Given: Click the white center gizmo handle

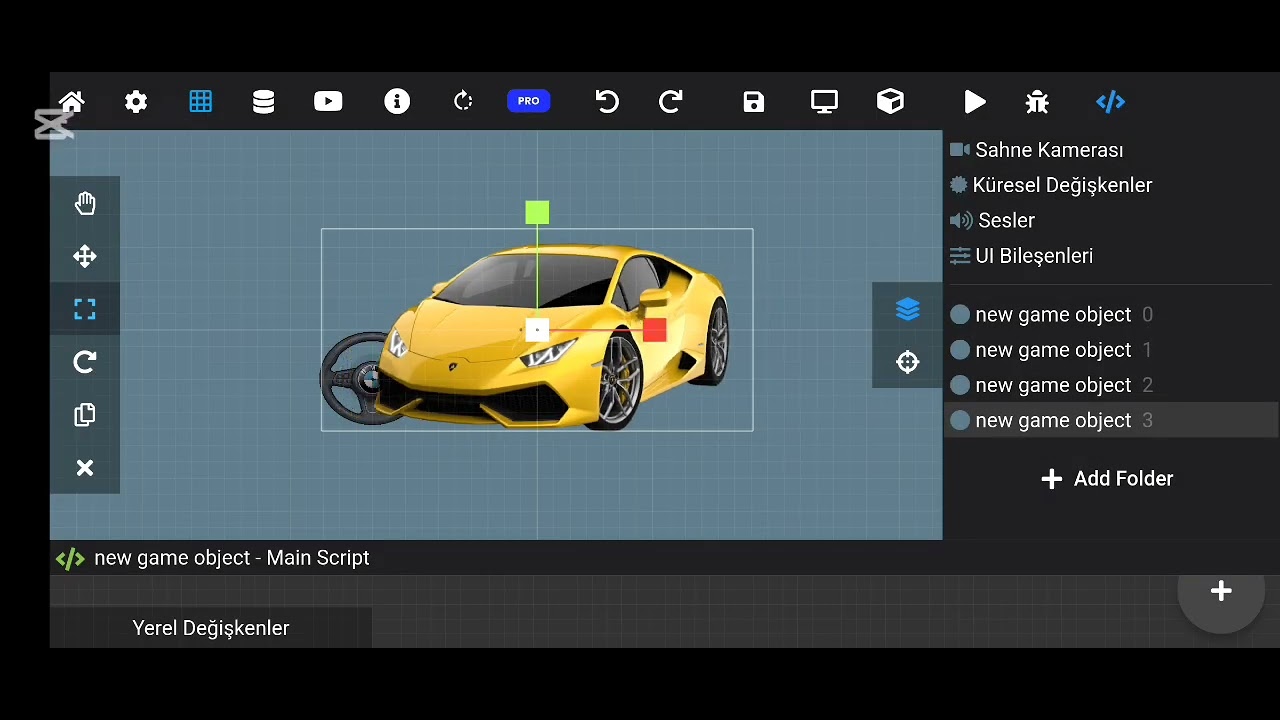Looking at the screenshot, I should tap(537, 330).
